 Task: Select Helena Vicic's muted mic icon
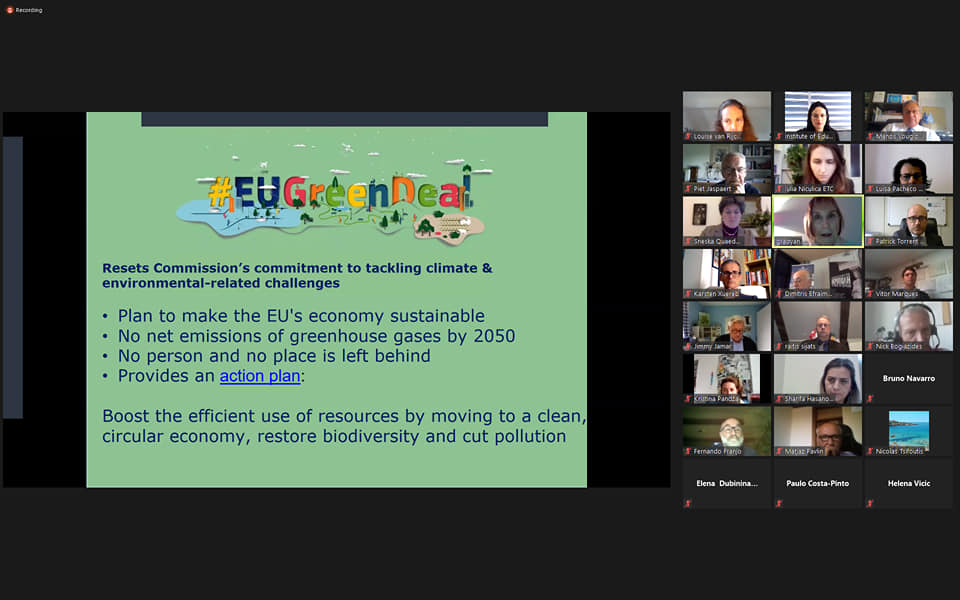(x=870, y=503)
